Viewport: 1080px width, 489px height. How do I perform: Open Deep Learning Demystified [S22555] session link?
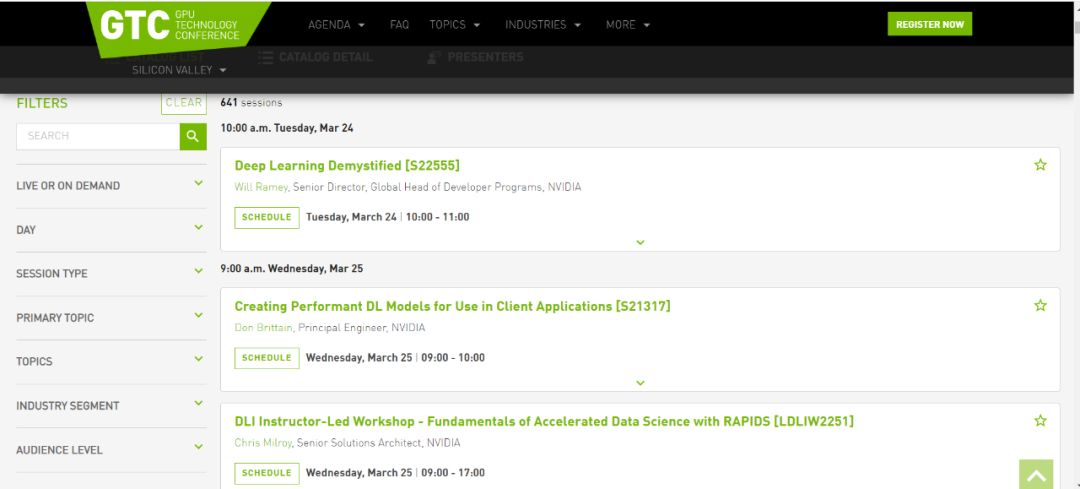346,165
